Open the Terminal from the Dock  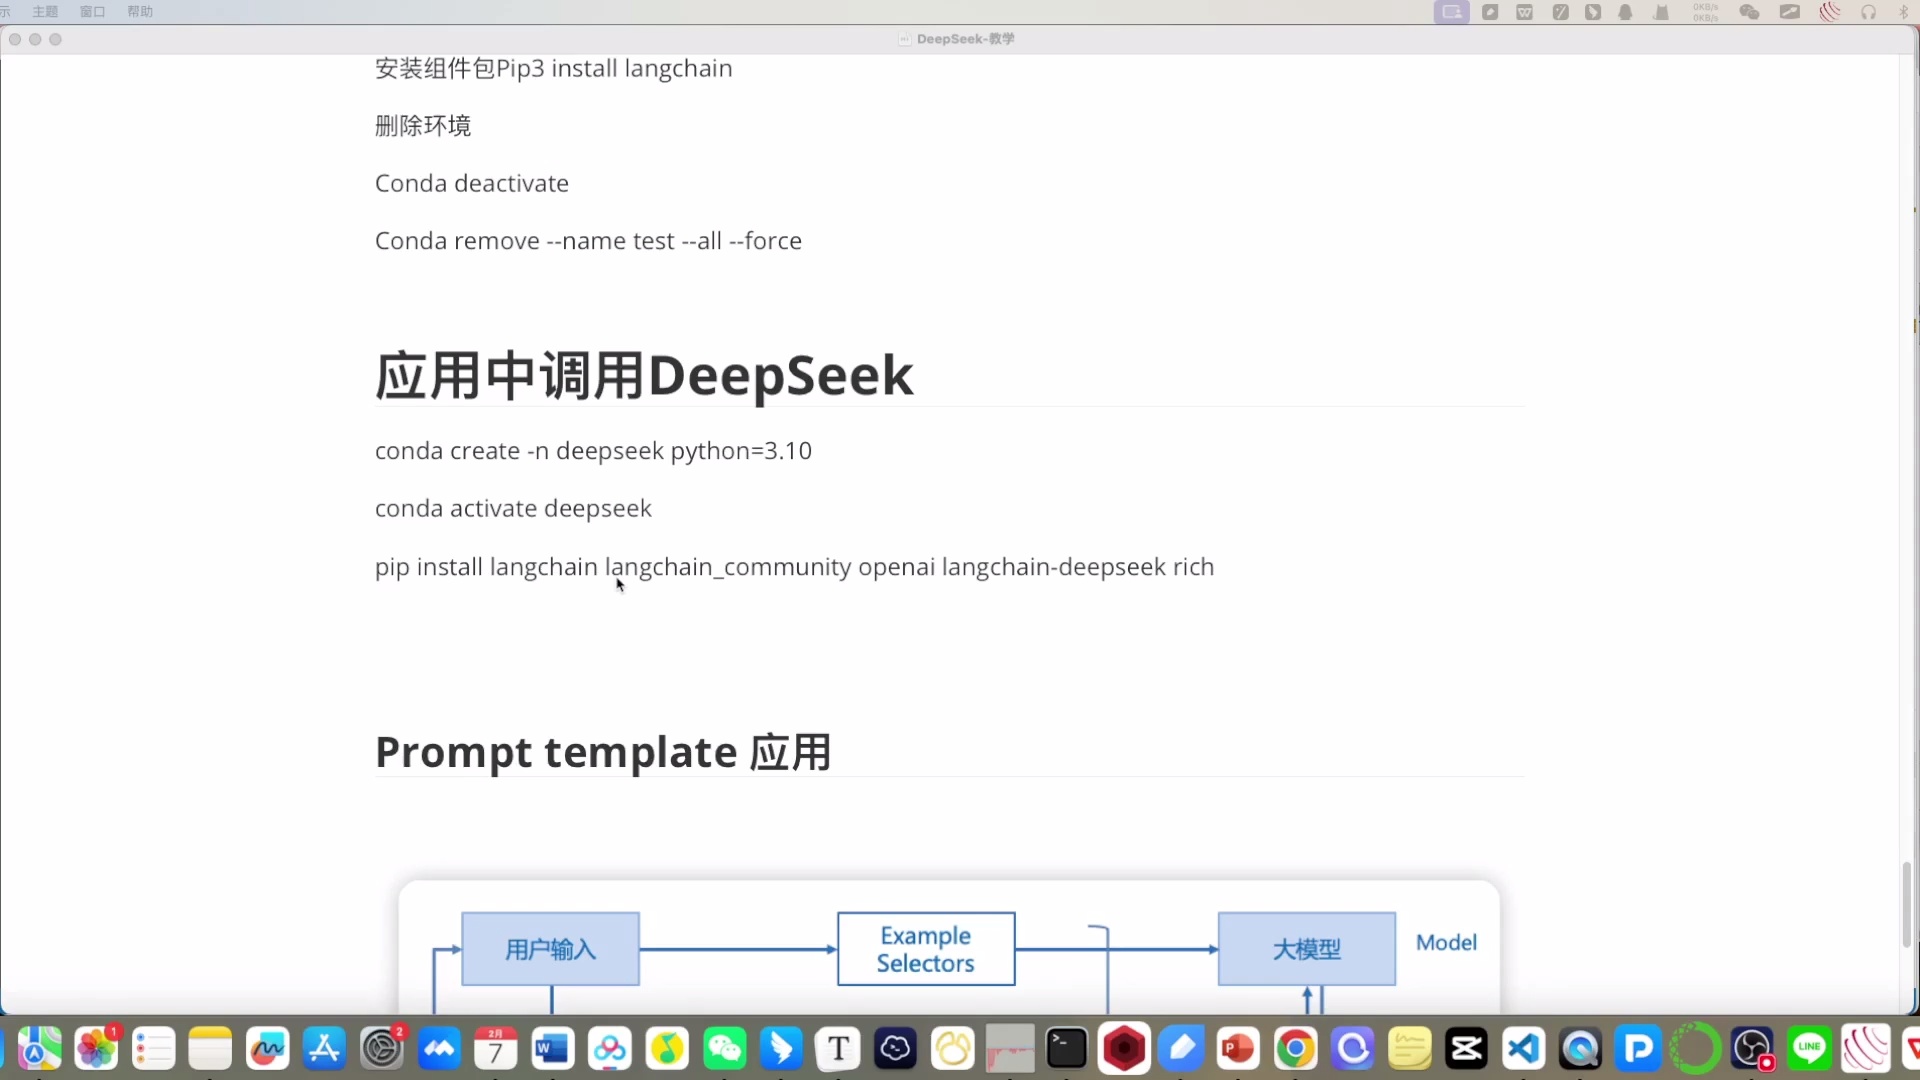pyautogui.click(x=1066, y=1048)
